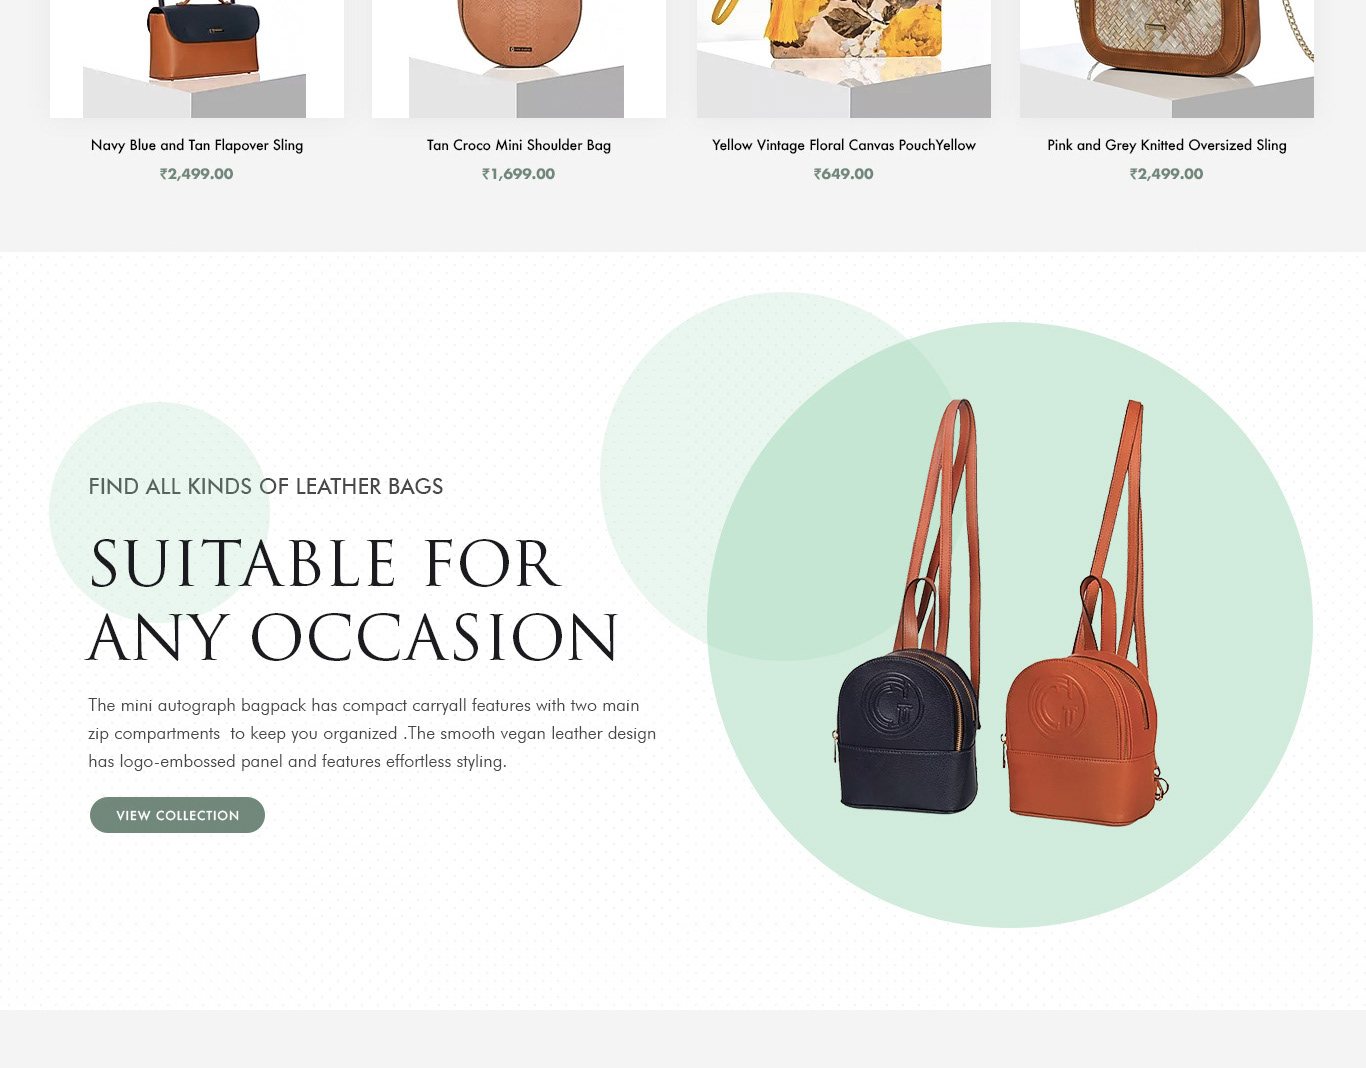Click the ₹2,499.00 price under Knitted Sling
1366x1068 pixels.
click(x=1167, y=174)
